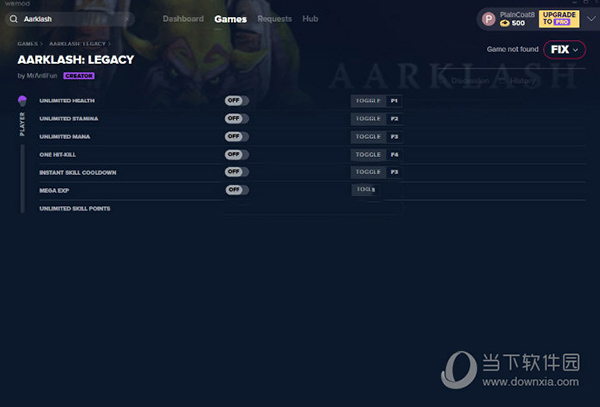Click the Game not found status text
The width and height of the screenshot is (600, 407).
tap(512, 49)
